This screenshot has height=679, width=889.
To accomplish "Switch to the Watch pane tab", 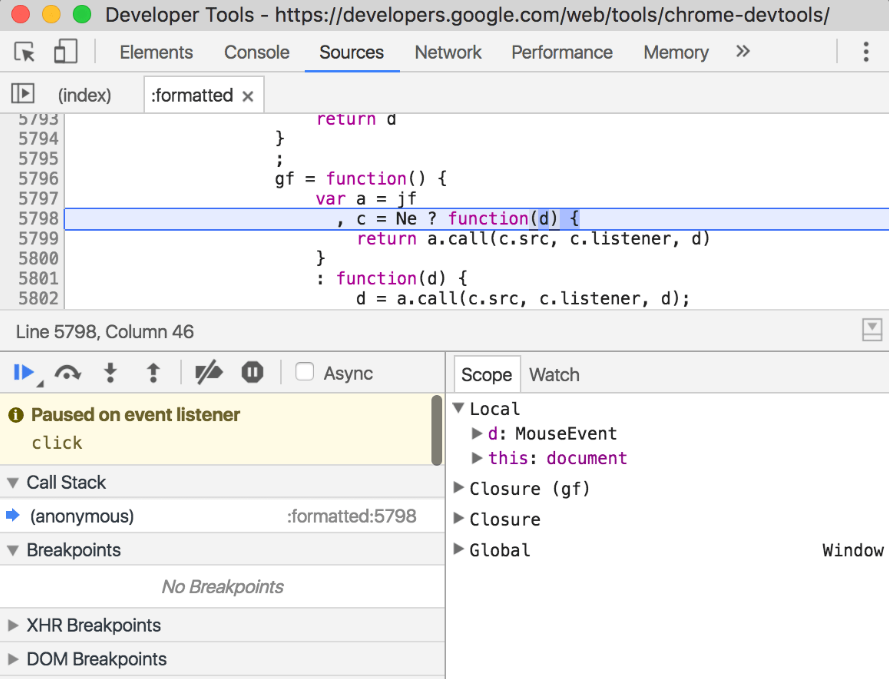I will [554, 375].
